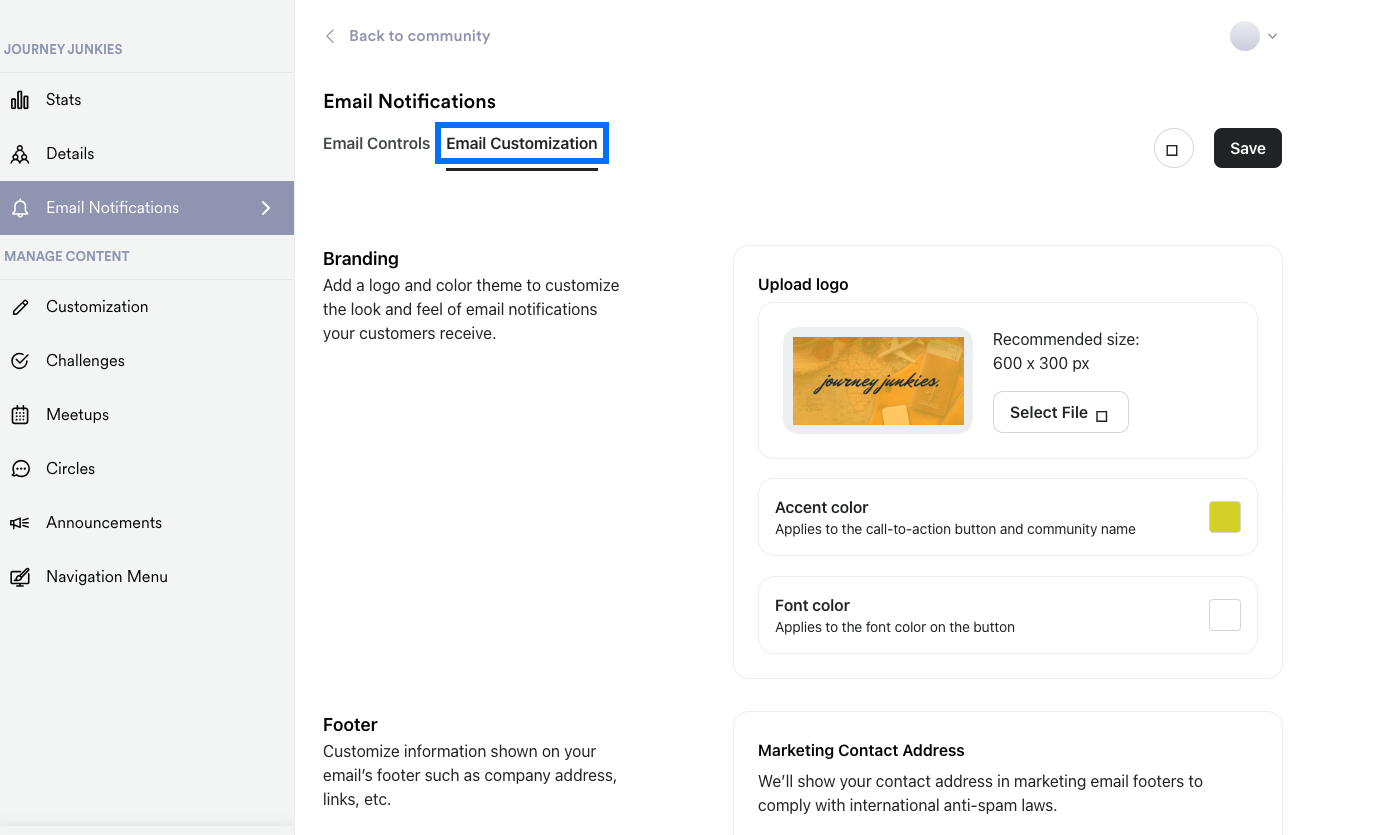Open the Accent color yellow swatch
This screenshot has height=835, width=1375.
point(1224,517)
